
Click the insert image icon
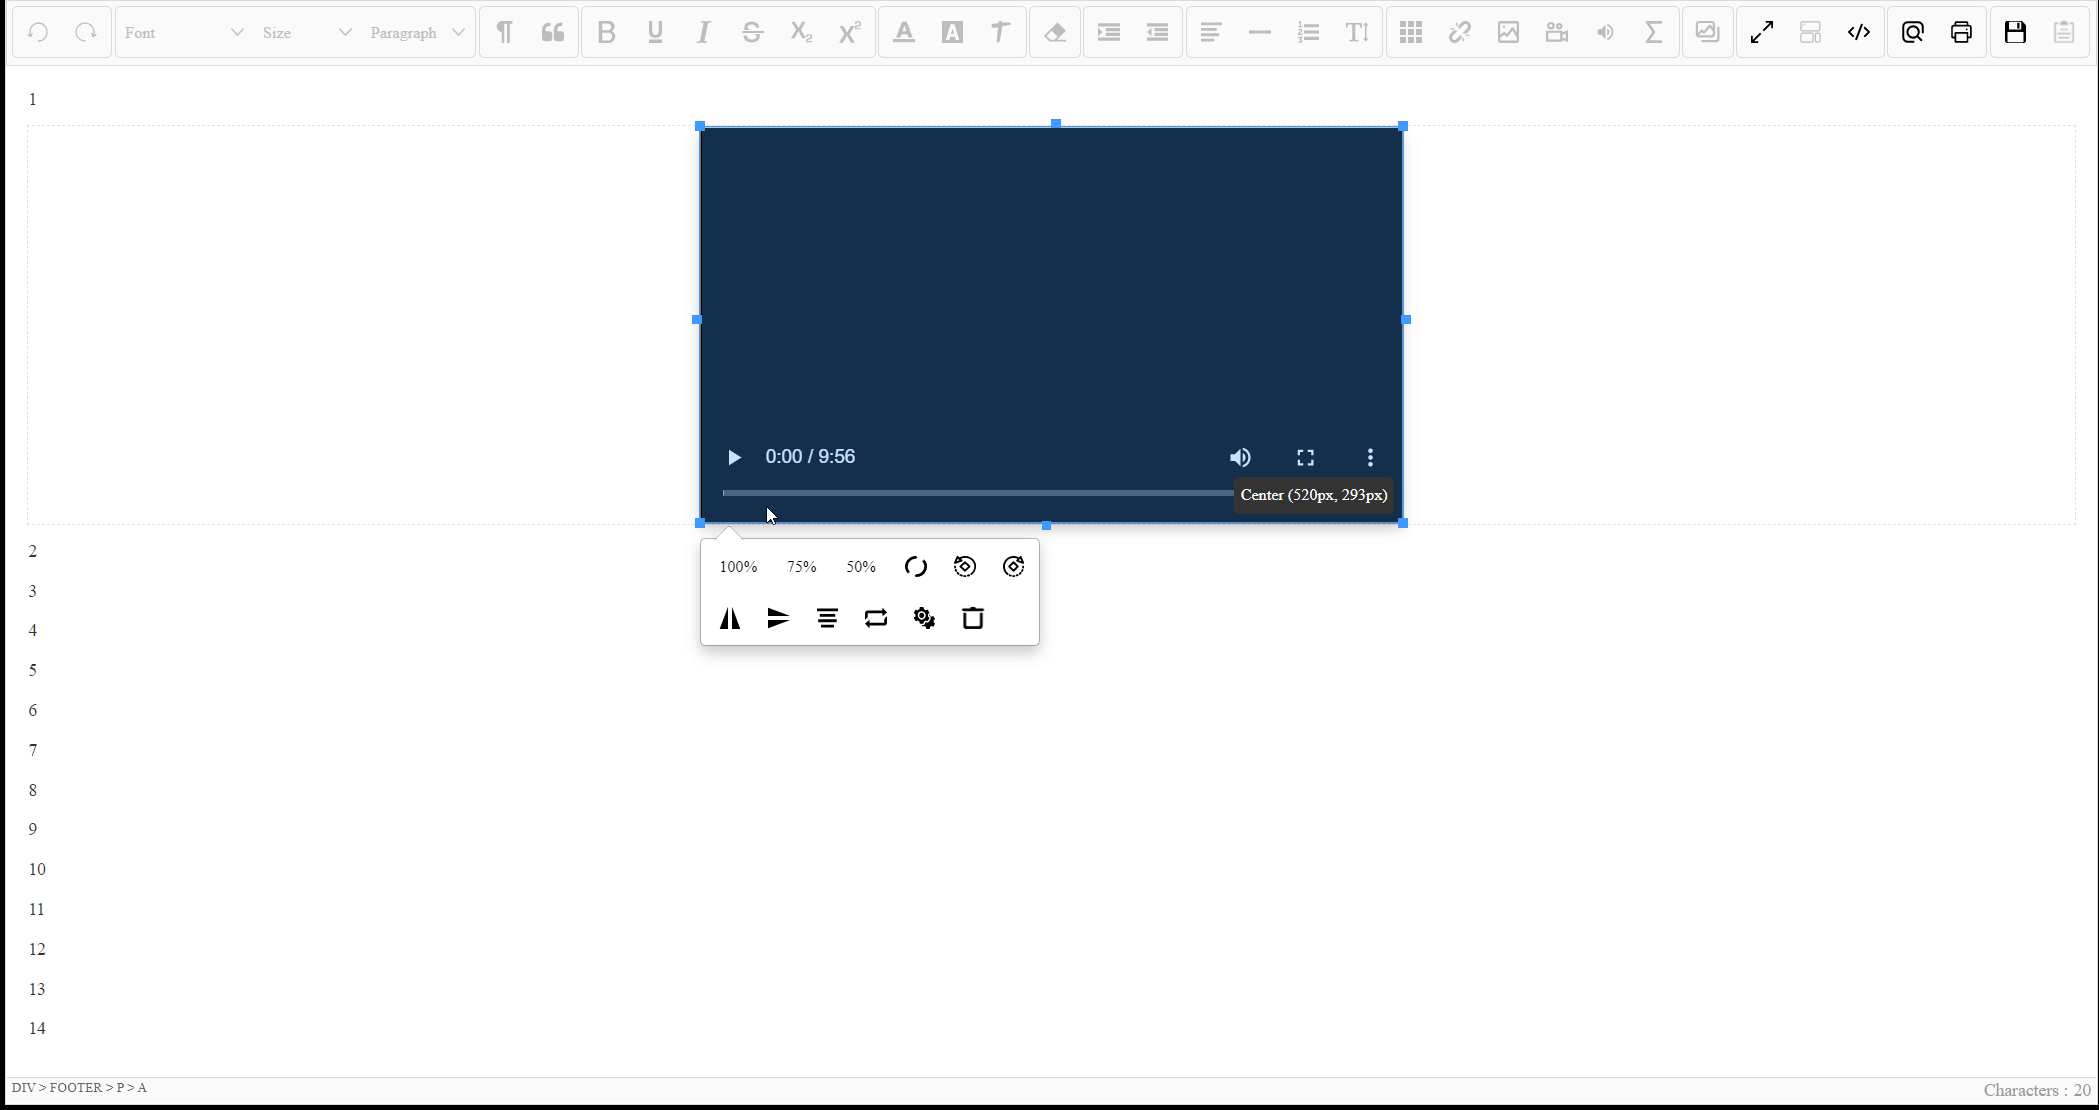tap(1508, 32)
